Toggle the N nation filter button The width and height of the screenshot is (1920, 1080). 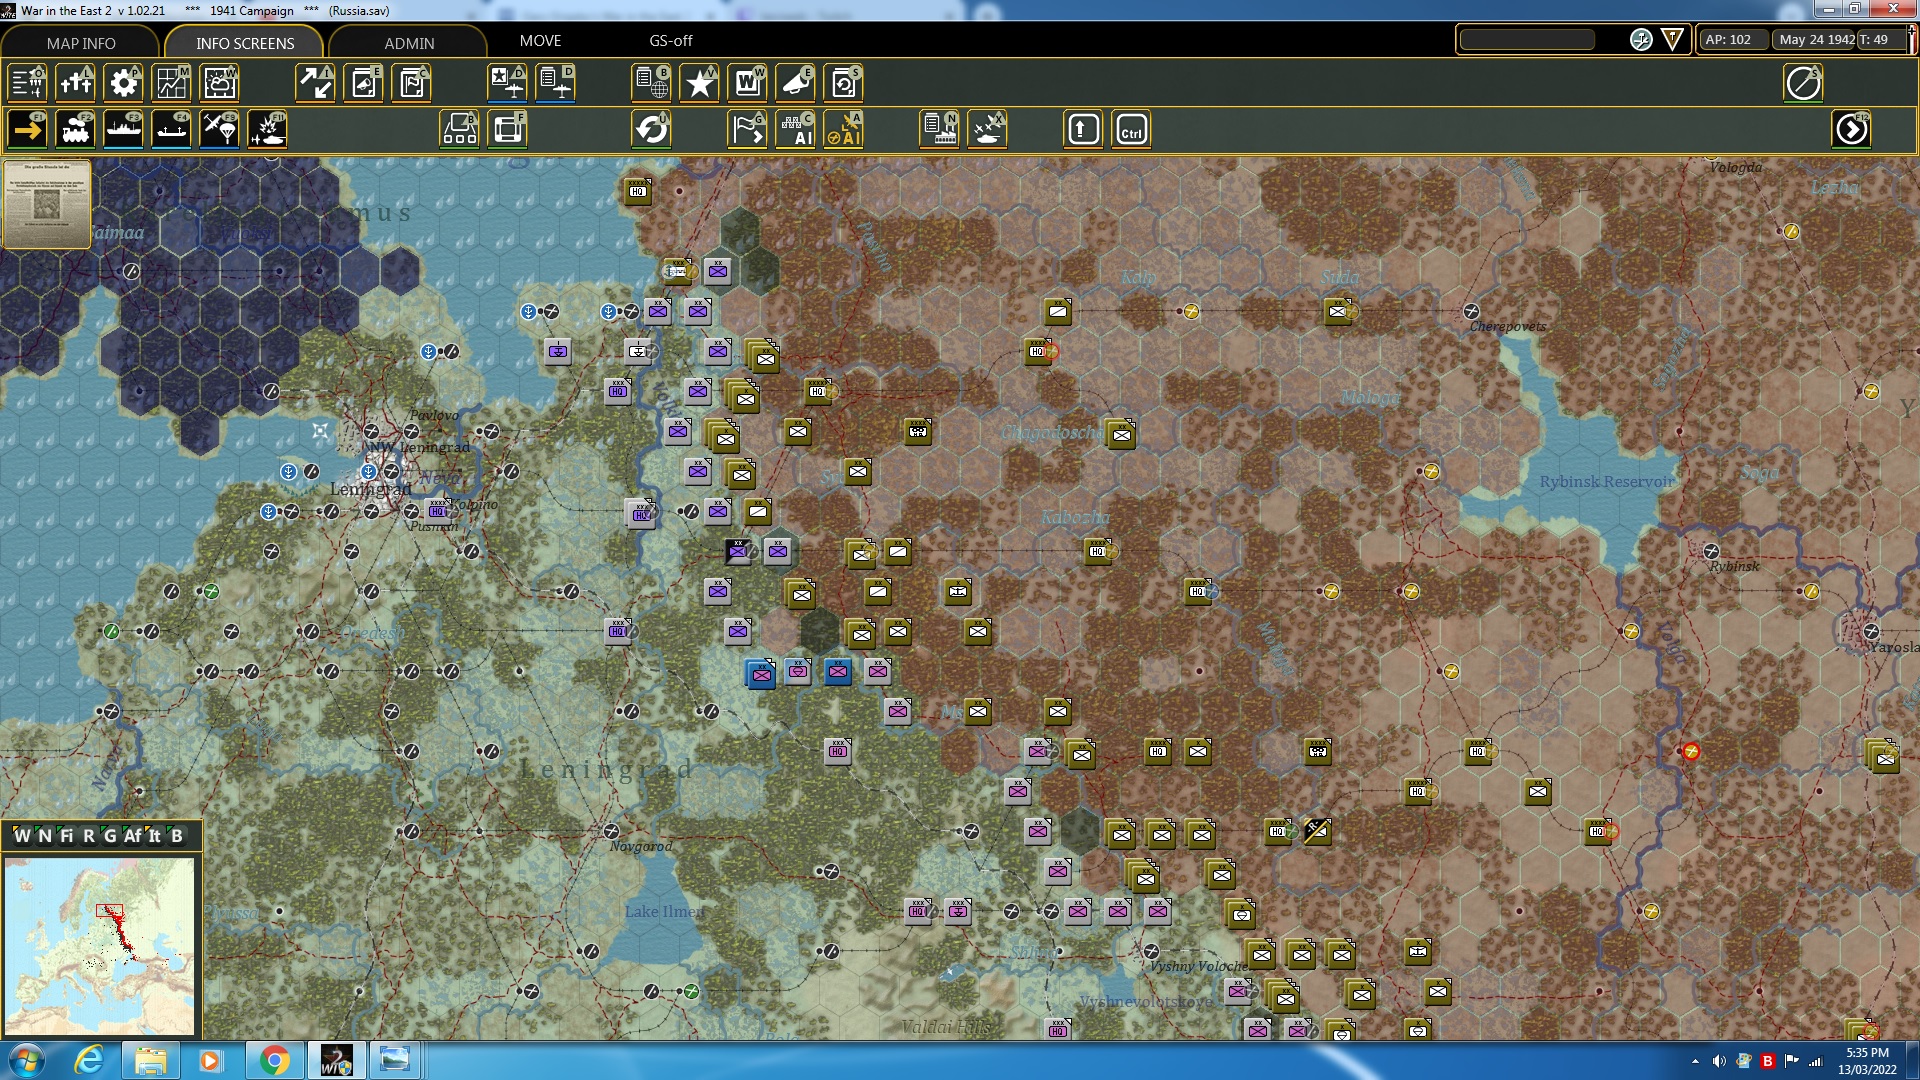(x=44, y=836)
